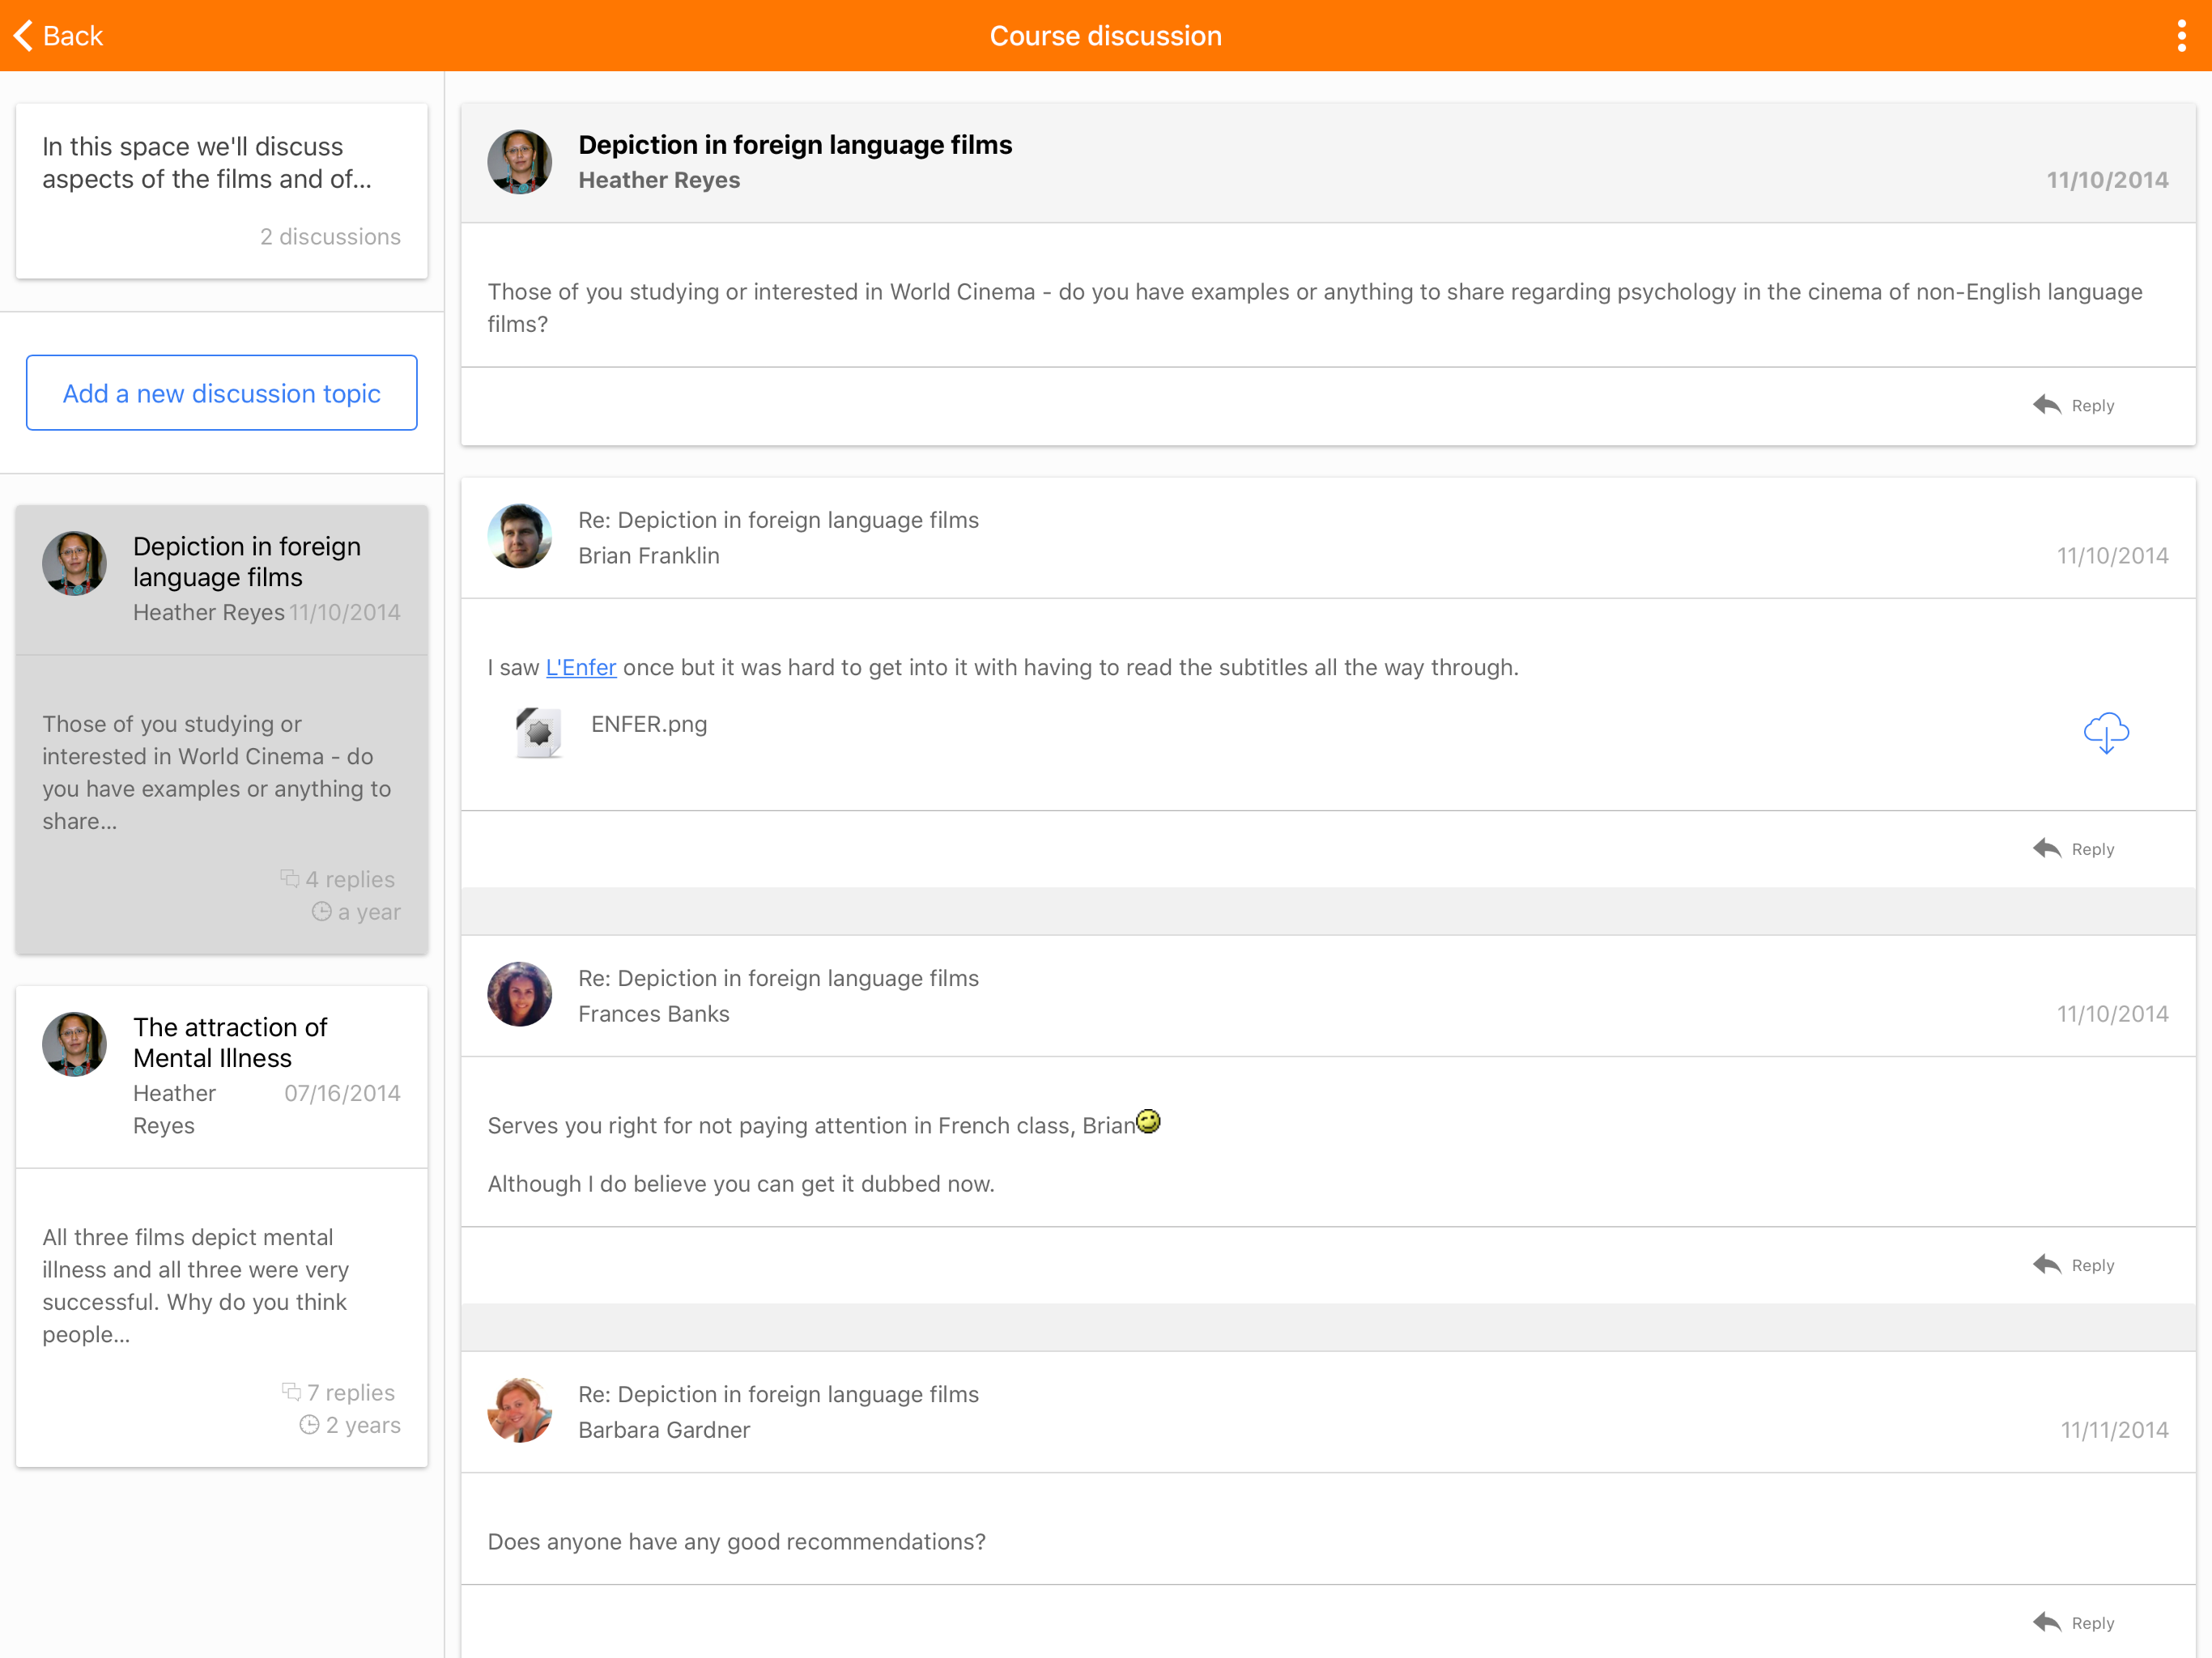Click date 11/11/2014 on Barbara's post
This screenshot has width=2212, height=1658.
pyautogui.click(x=2114, y=1430)
